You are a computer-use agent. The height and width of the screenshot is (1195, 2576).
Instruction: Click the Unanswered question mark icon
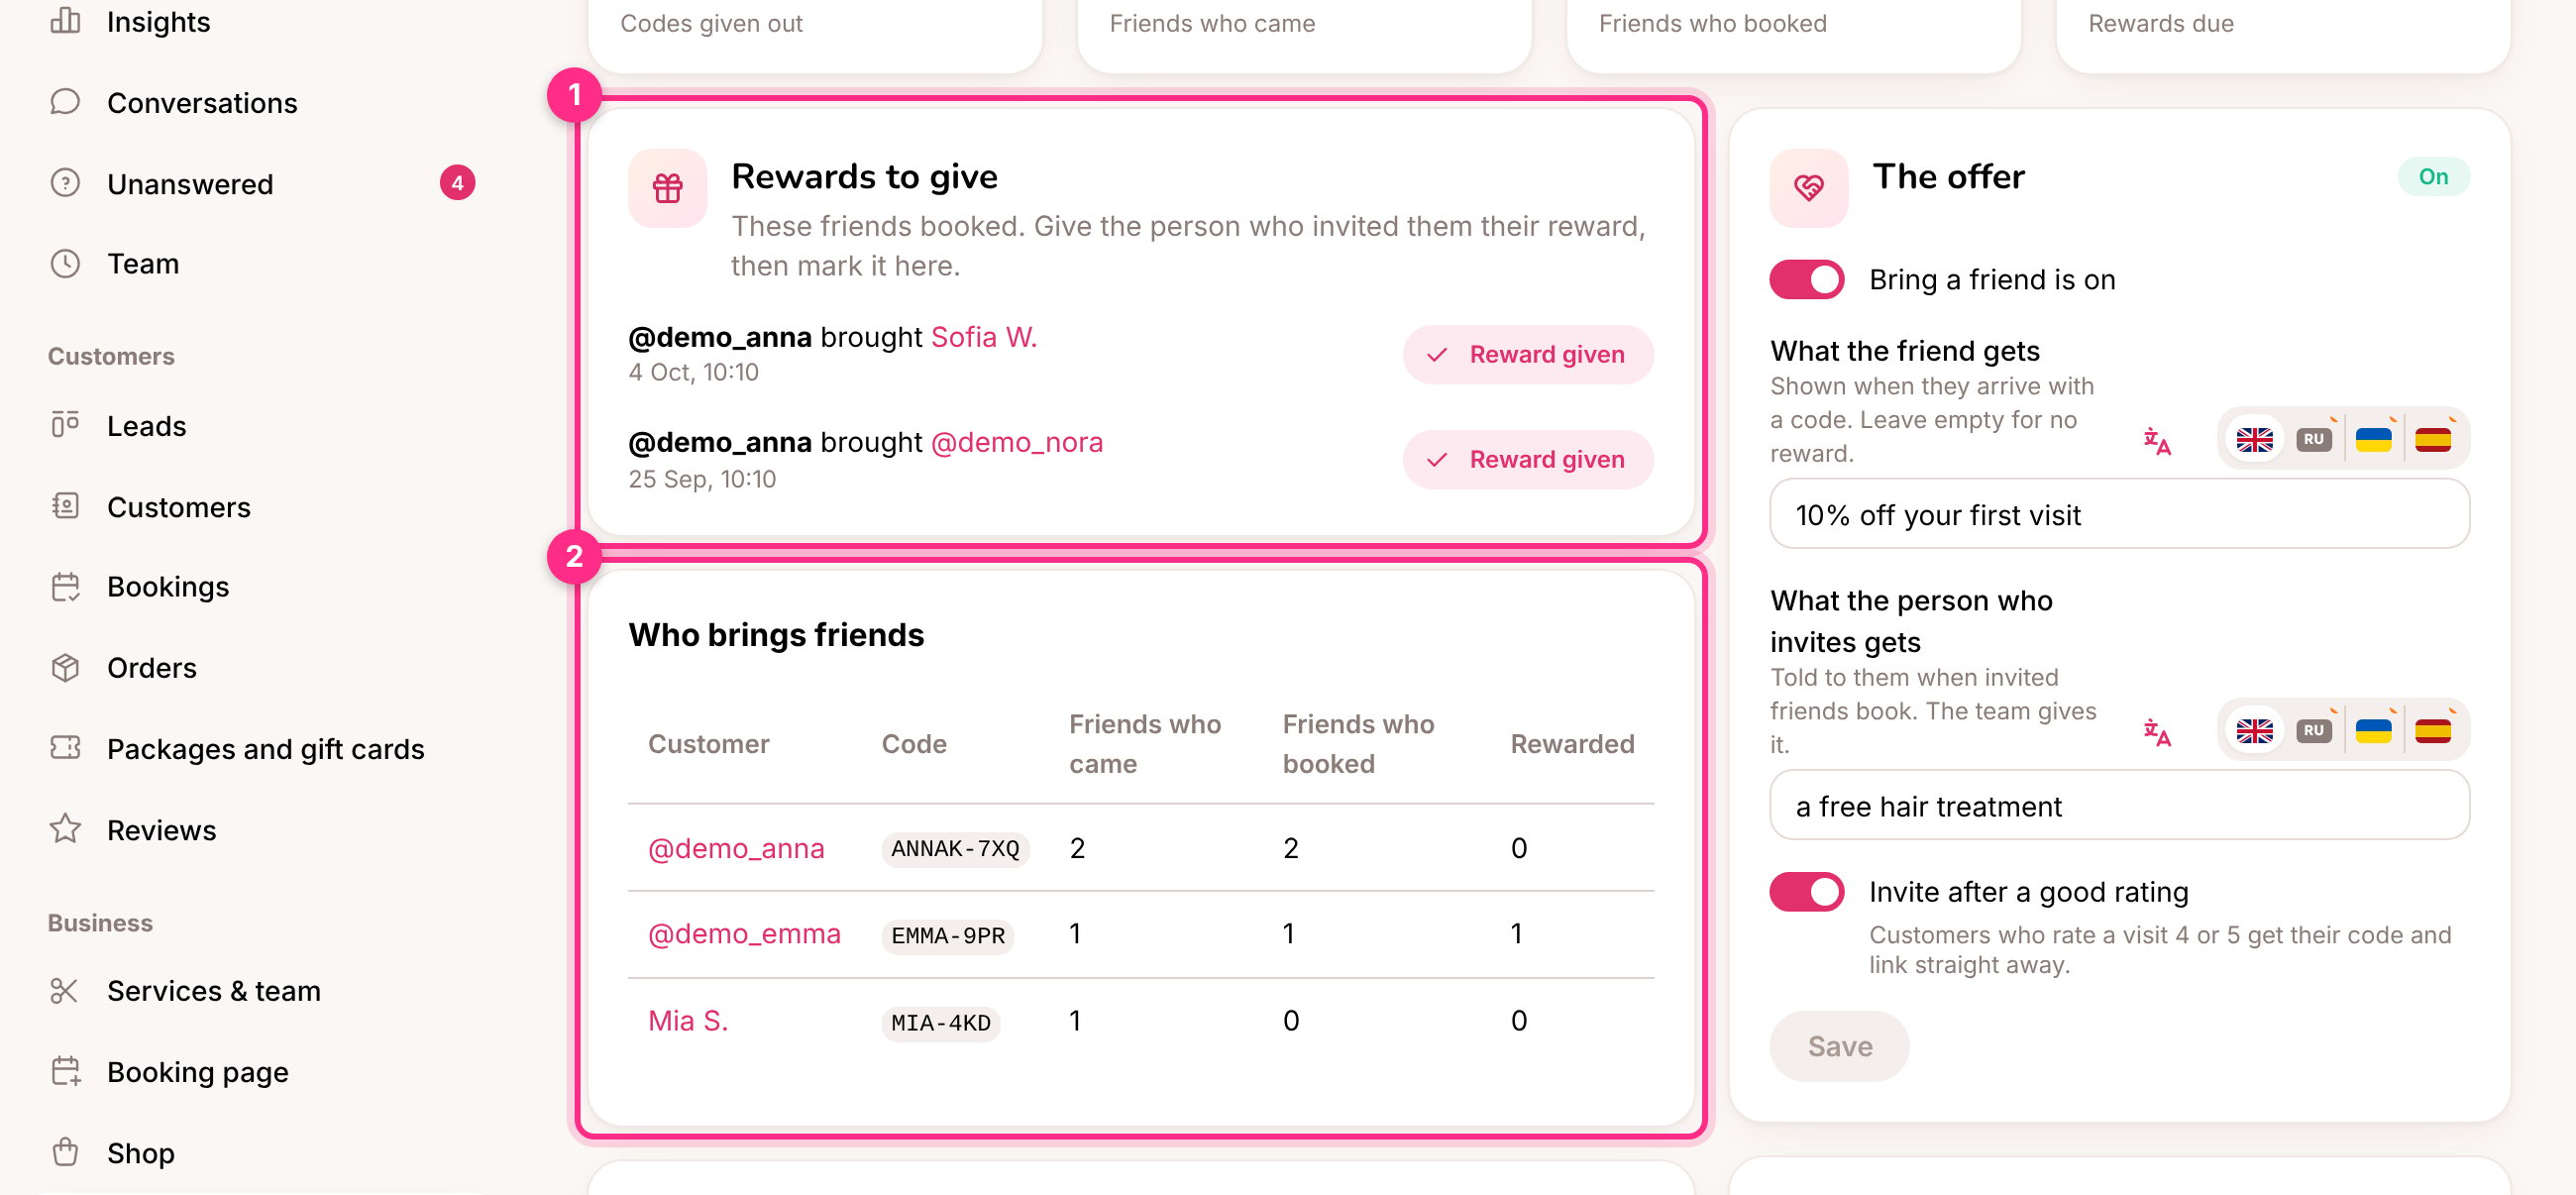point(65,183)
